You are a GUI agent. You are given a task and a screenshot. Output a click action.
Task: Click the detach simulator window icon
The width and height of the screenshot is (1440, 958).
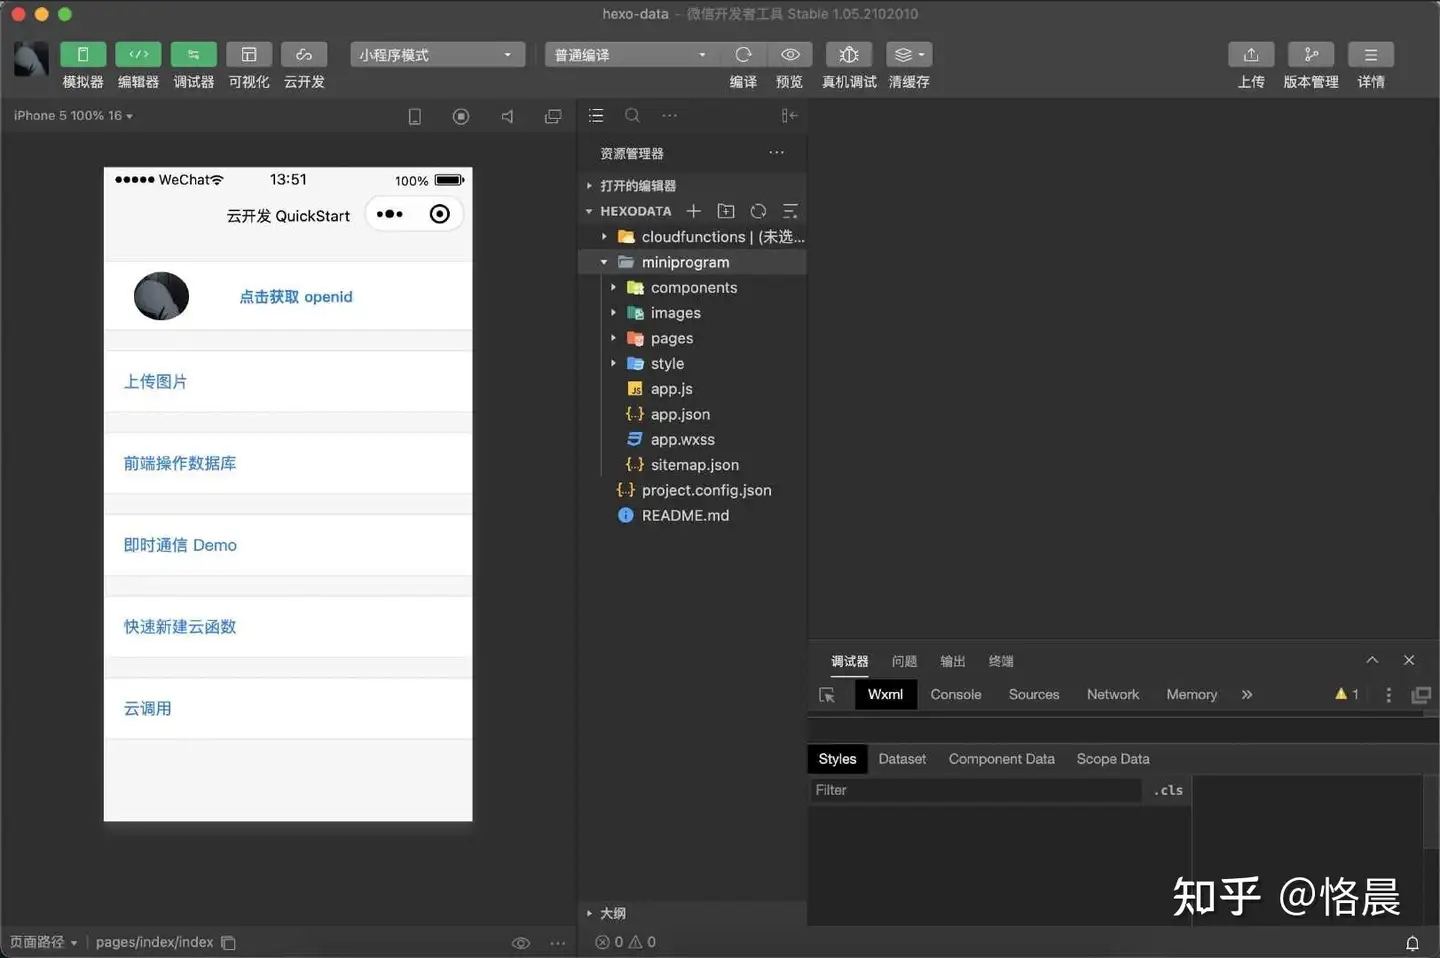pyautogui.click(x=553, y=116)
